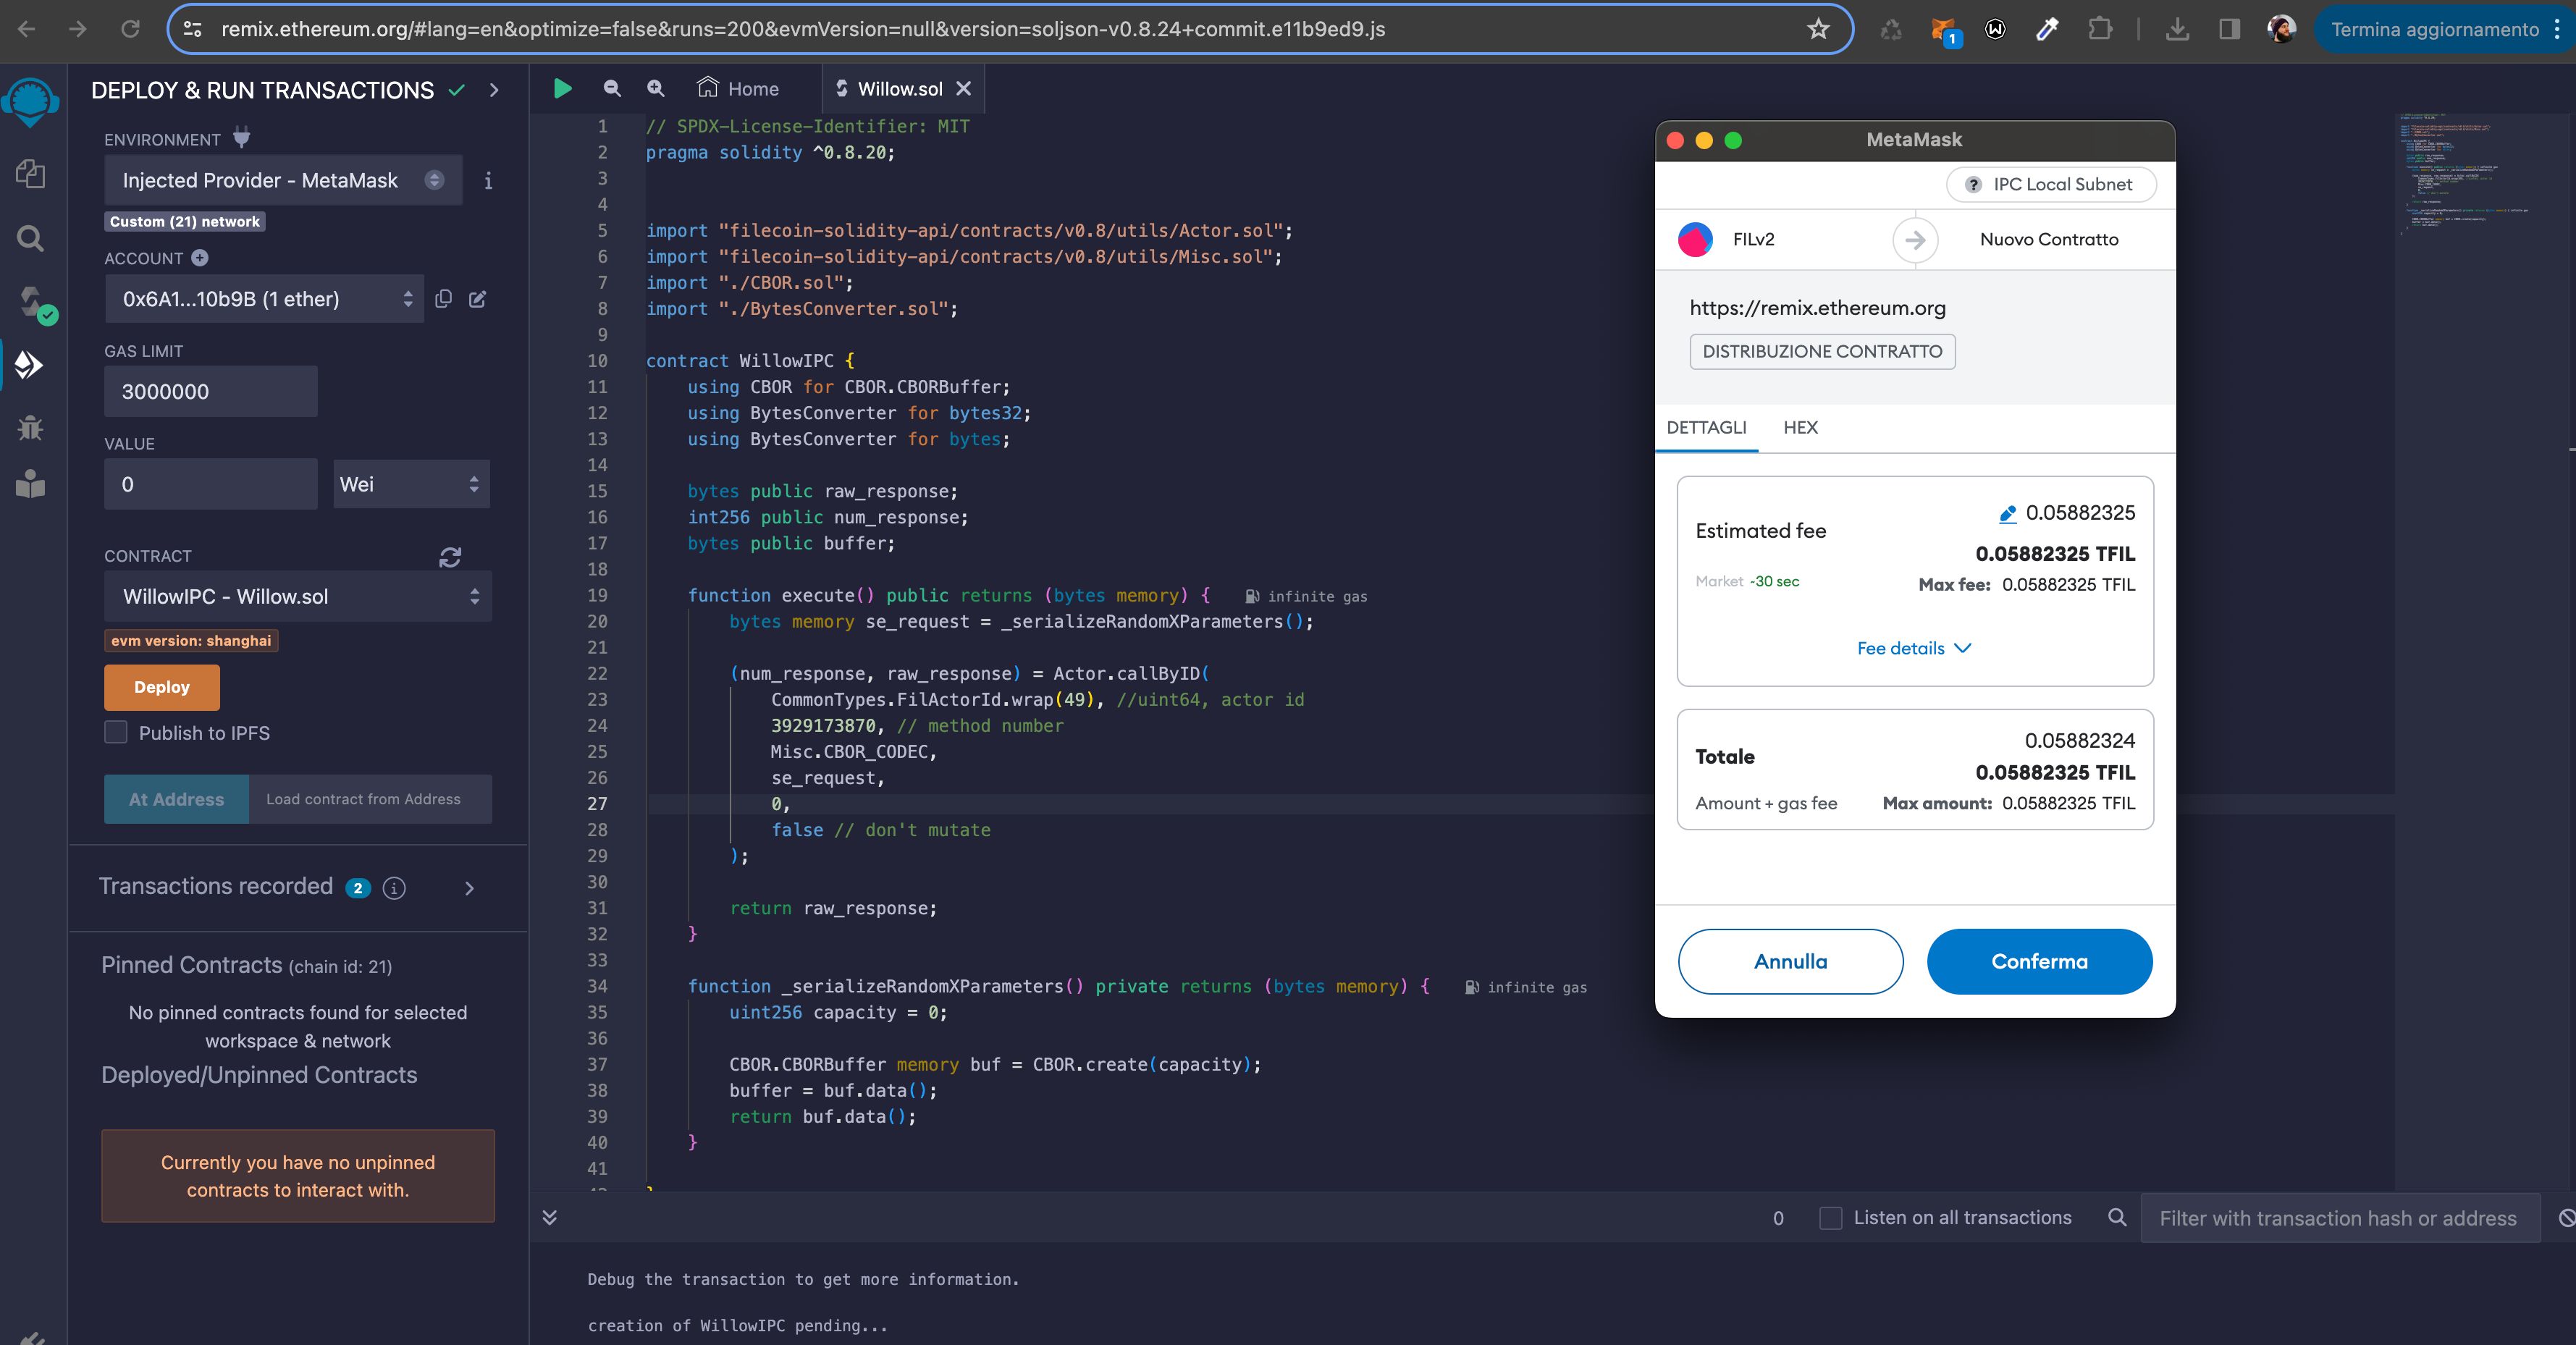Click the Remix logo icon
Viewport: 2576px width, 1345px height.
click(31, 102)
